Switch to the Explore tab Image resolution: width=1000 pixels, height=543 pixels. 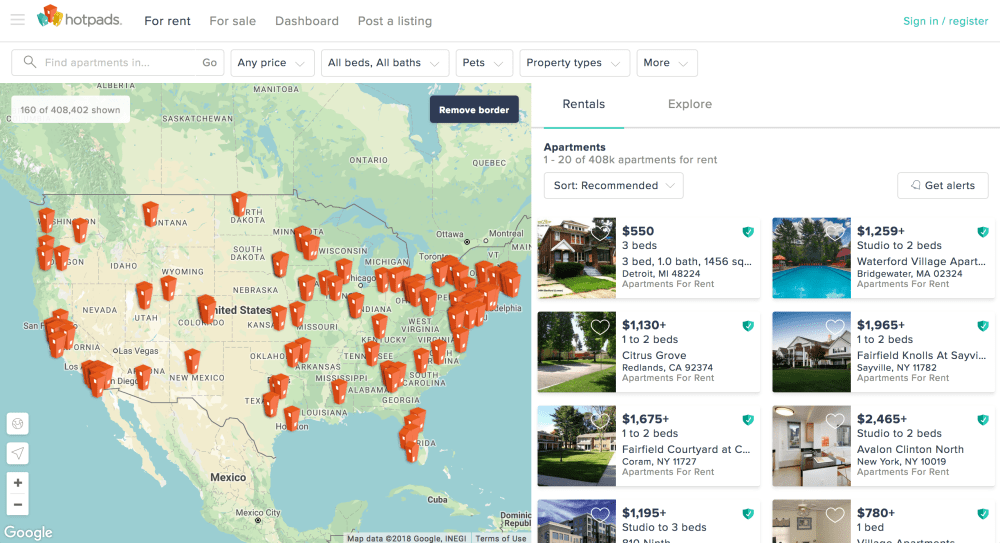[x=690, y=104]
